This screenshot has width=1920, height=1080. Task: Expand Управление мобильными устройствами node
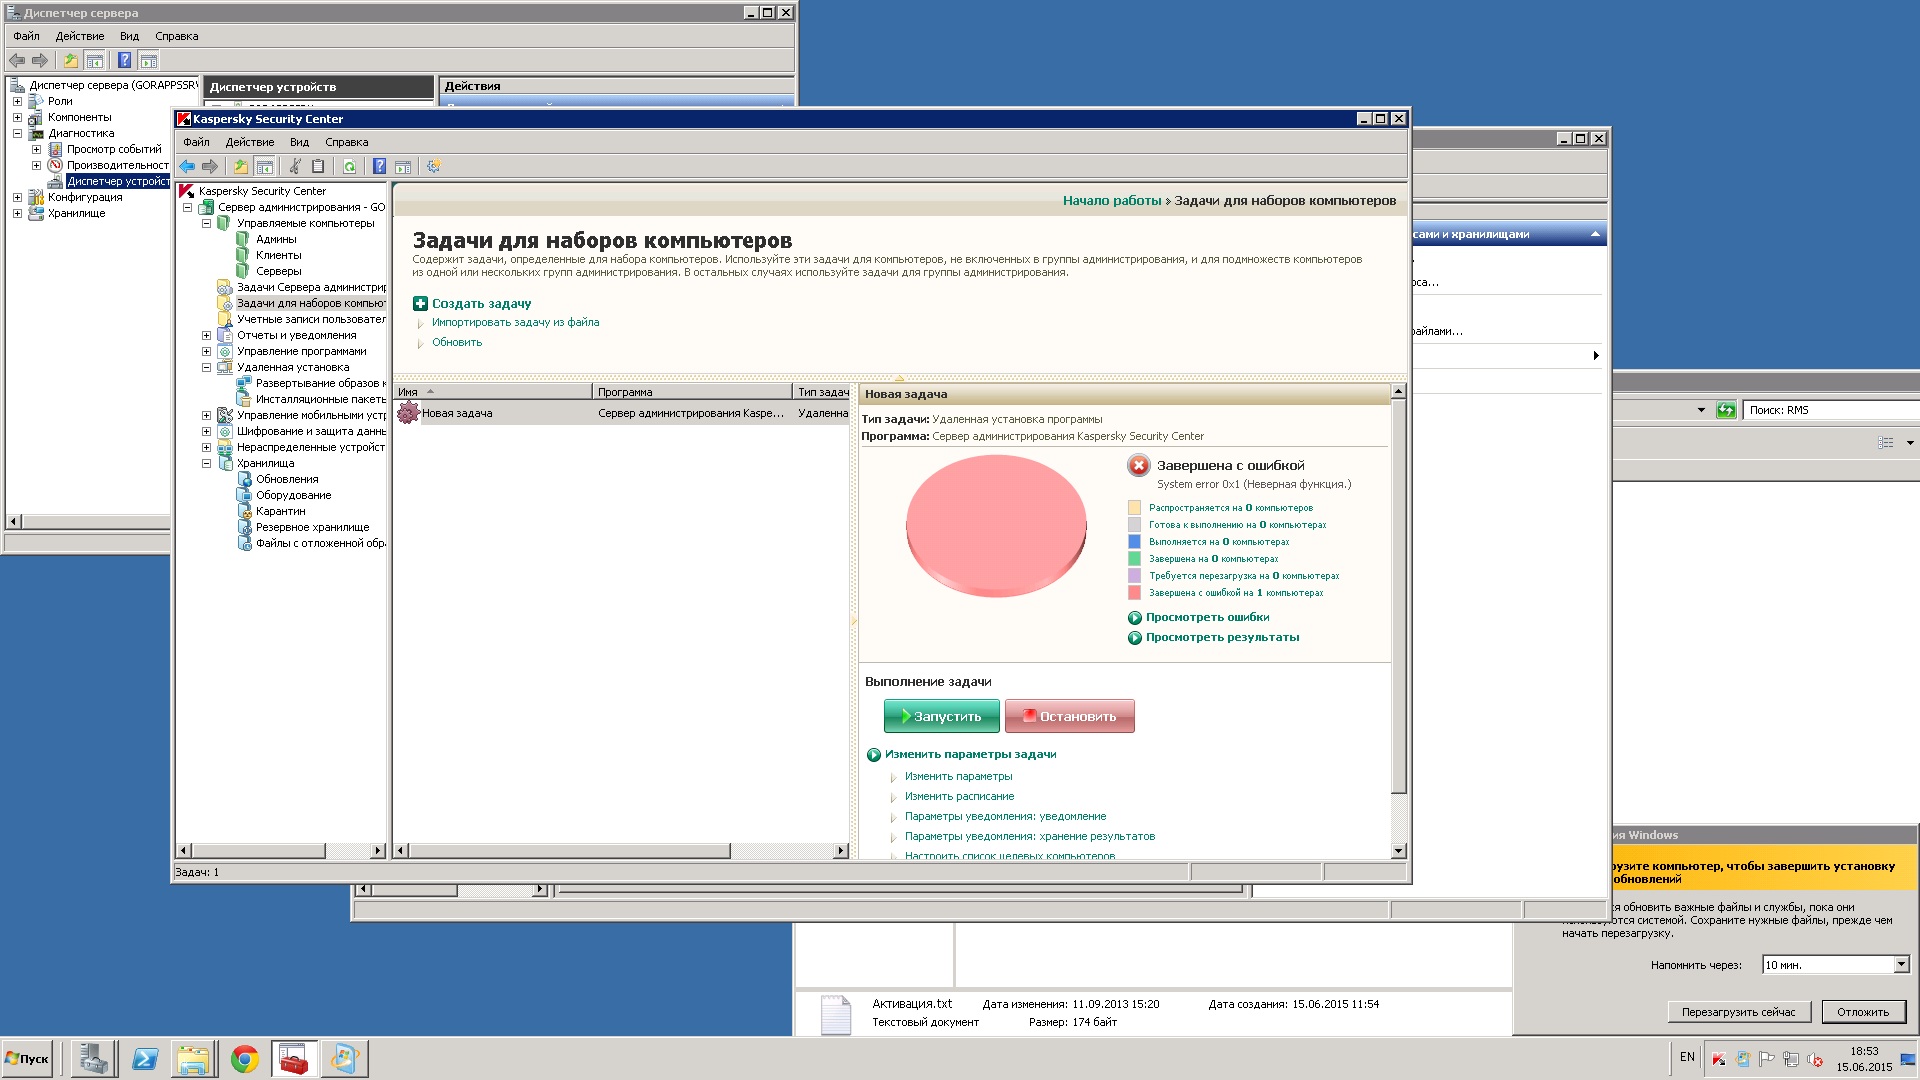pos(206,415)
